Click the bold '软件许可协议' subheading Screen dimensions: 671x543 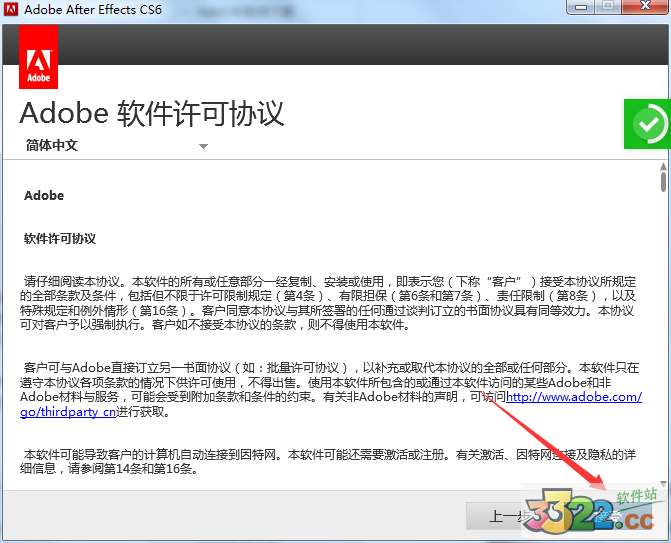click(60, 239)
